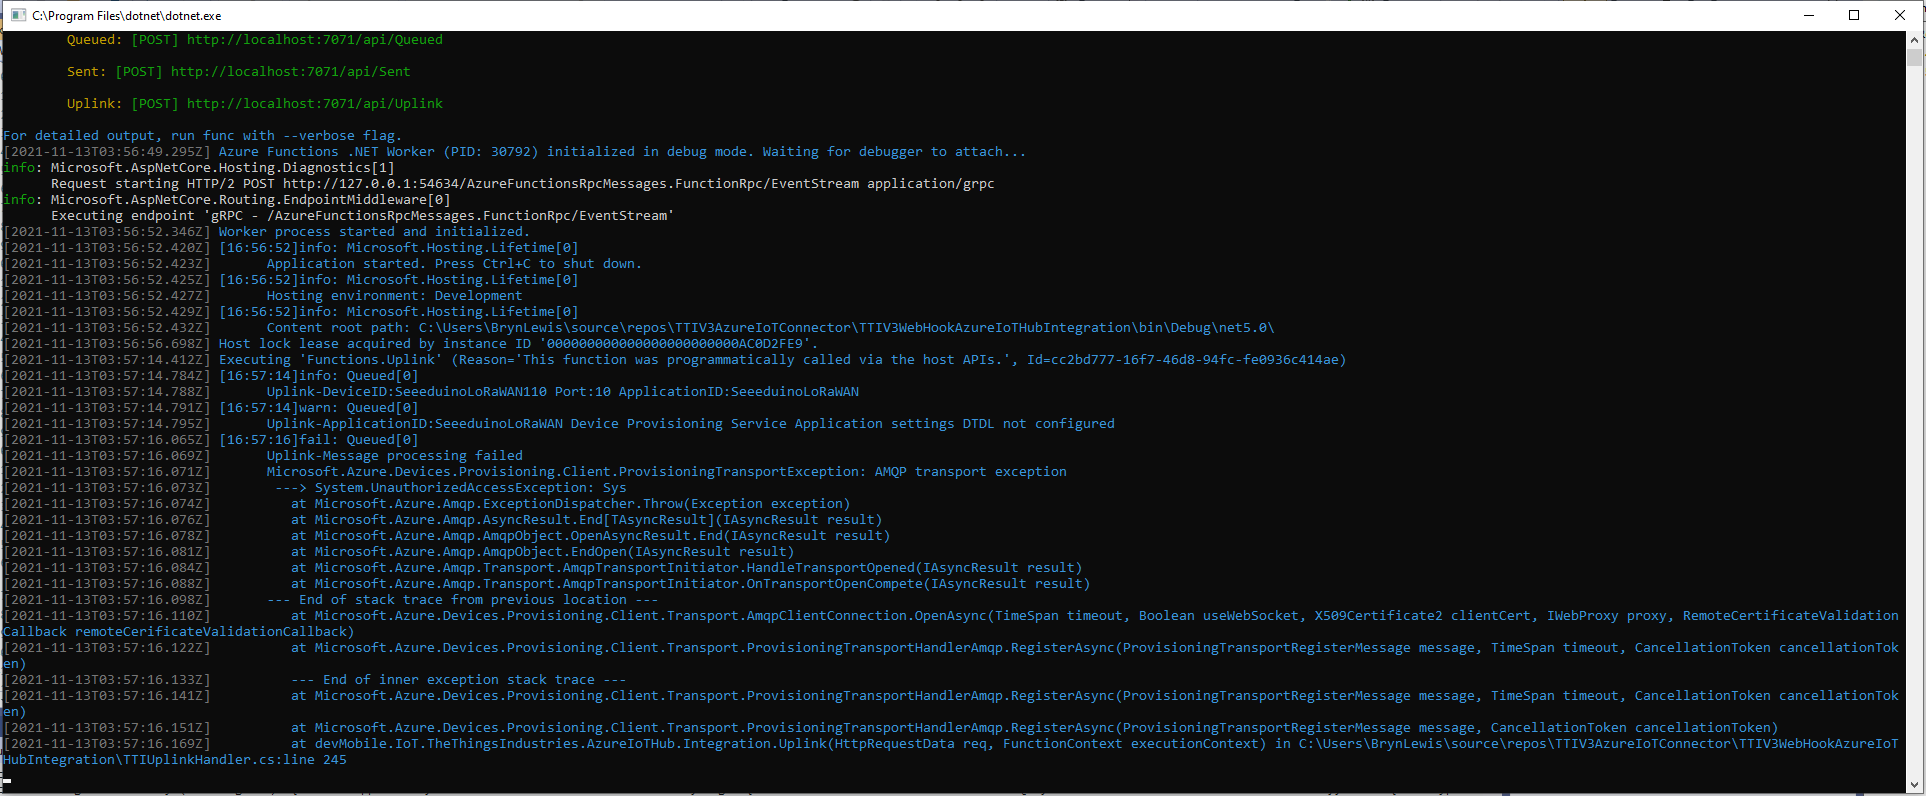Viewport: 1926px width, 796px height.
Task: Click the blinking cursor on last line
Action: click(x=8, y=780)
